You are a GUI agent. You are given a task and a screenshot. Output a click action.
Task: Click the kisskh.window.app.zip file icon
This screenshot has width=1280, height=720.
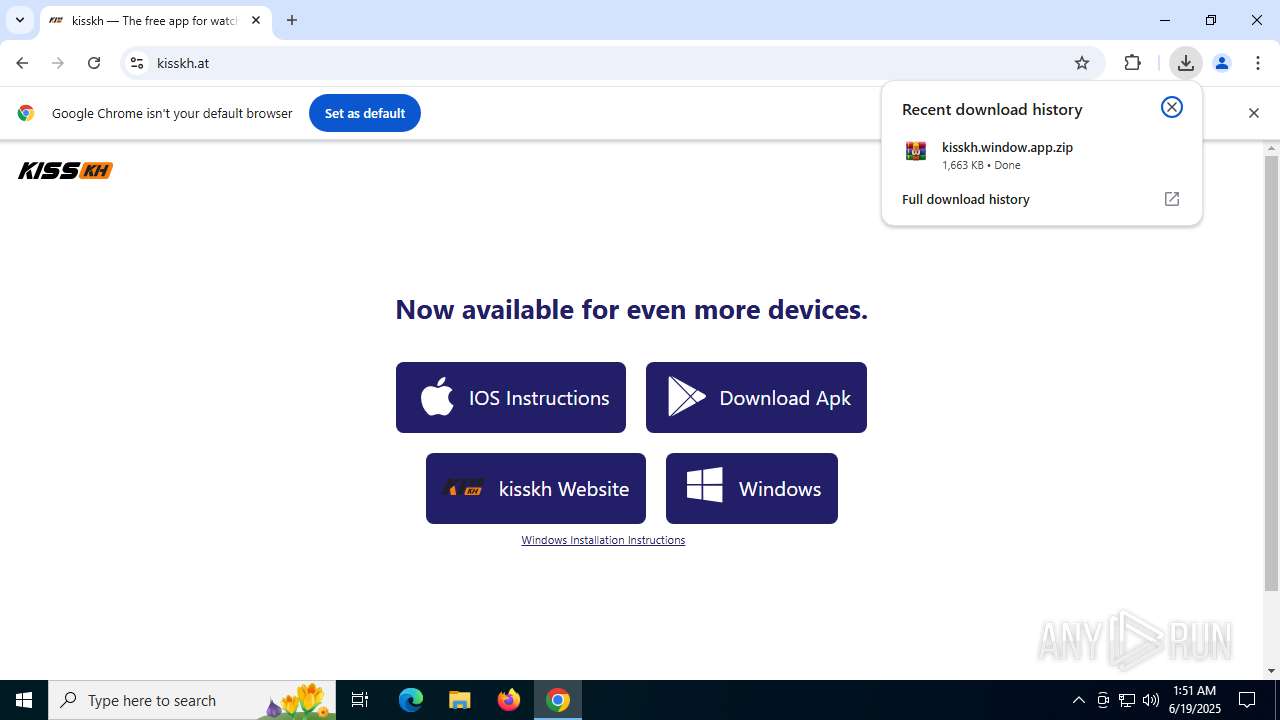coord(916,151)
